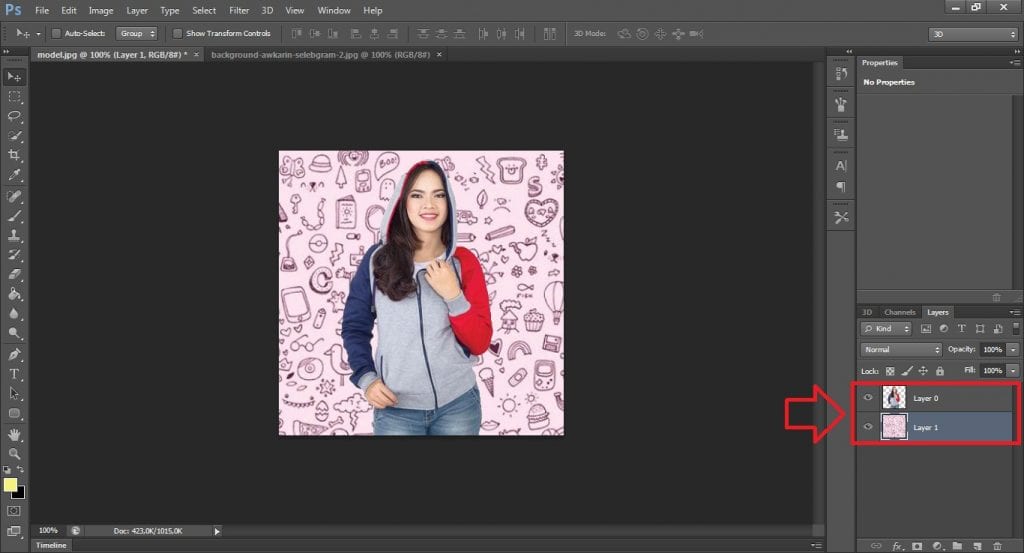The width and height of the screenshot is (1024, 553).
Task: Select the Lasso tool
Action: point(14,116)
